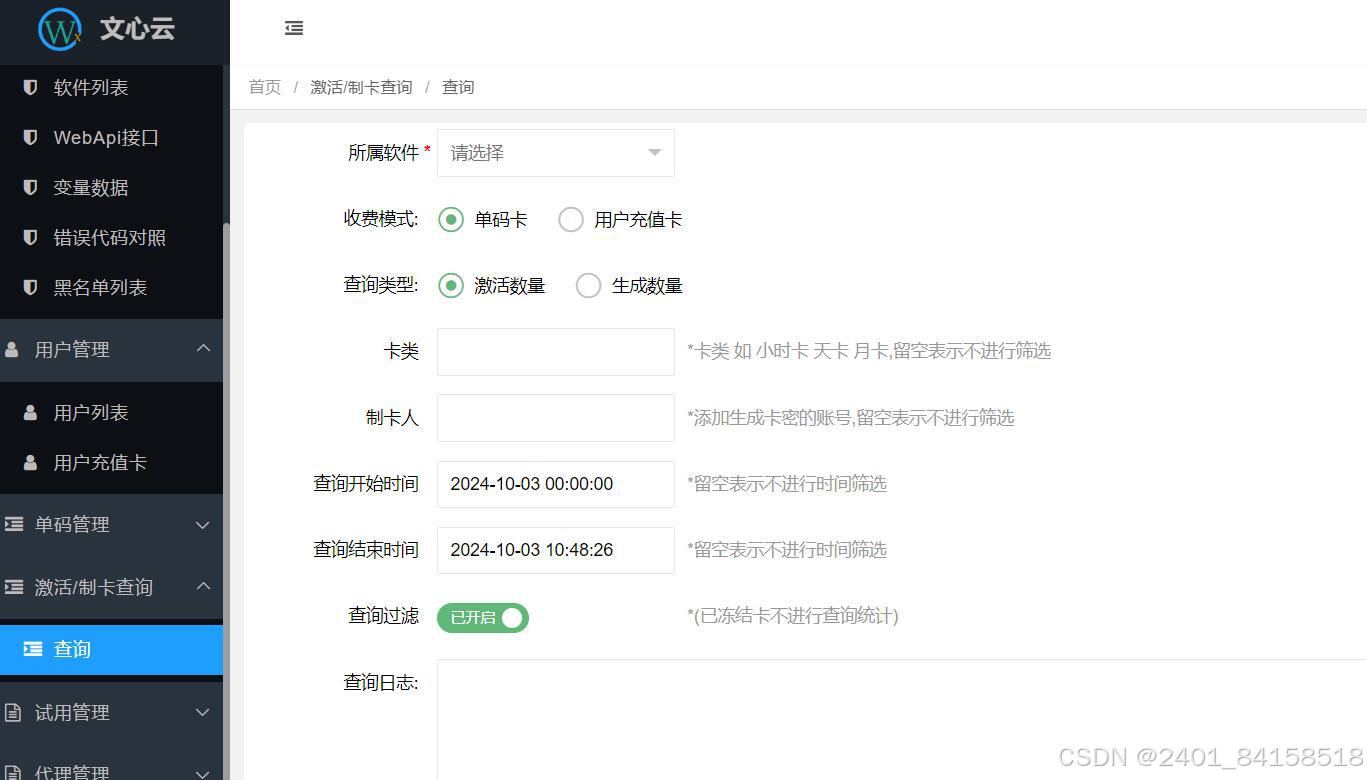Click the user icon beside 用户列表

coord(30,412)
